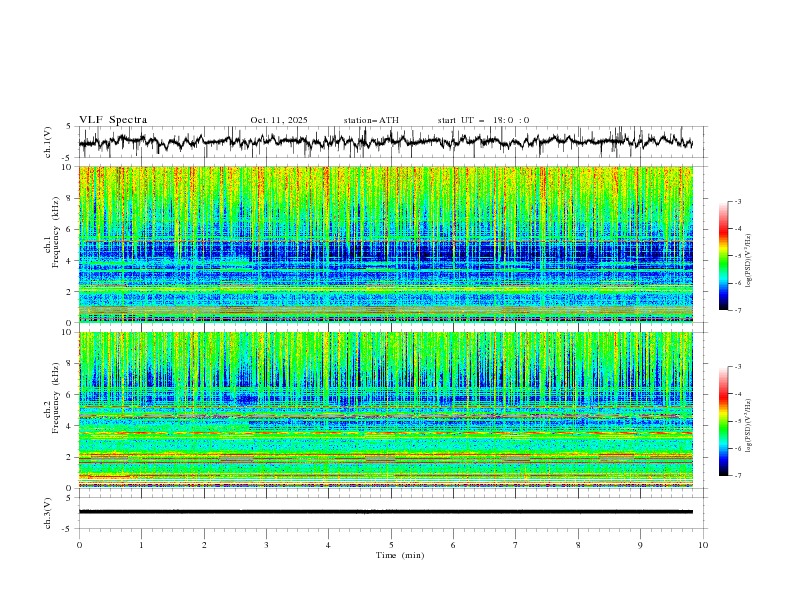Viewport: 792px width, 612px height.
Task: Click the ch.3 voltage trace band
Action: 385,512
